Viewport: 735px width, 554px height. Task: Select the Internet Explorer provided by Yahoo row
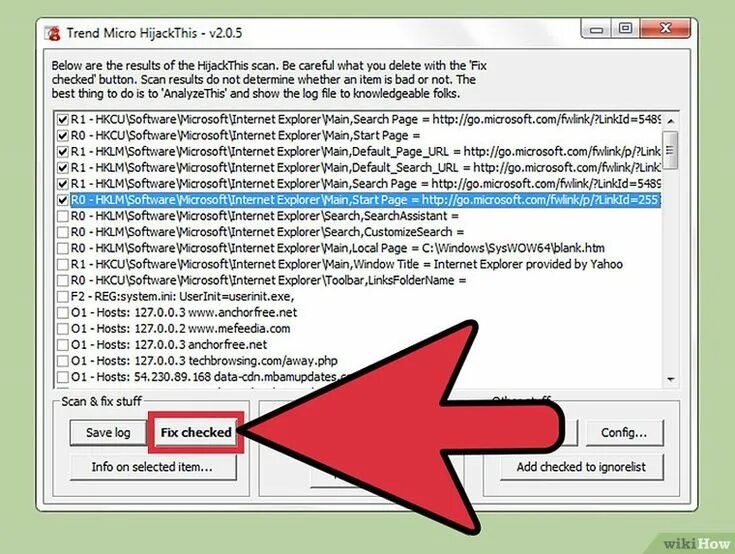tap(346, 264)
